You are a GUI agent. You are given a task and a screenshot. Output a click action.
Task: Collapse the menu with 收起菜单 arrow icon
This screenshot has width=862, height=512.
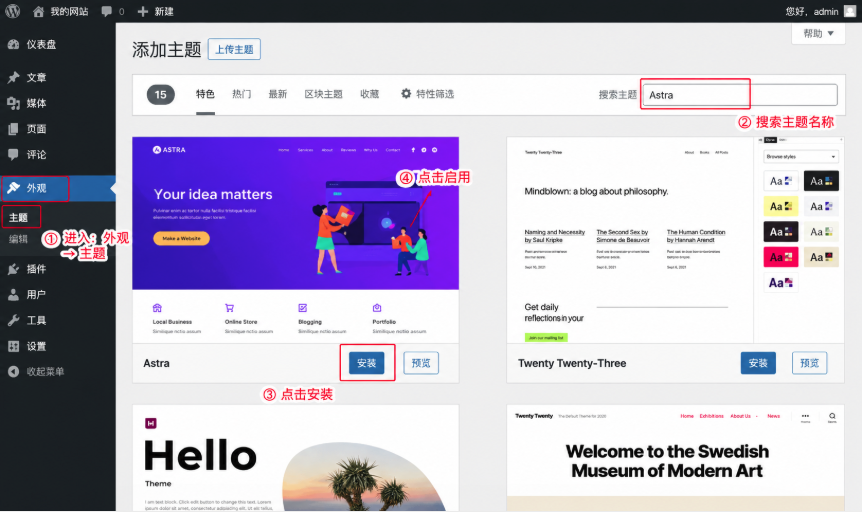pos(14,372)
